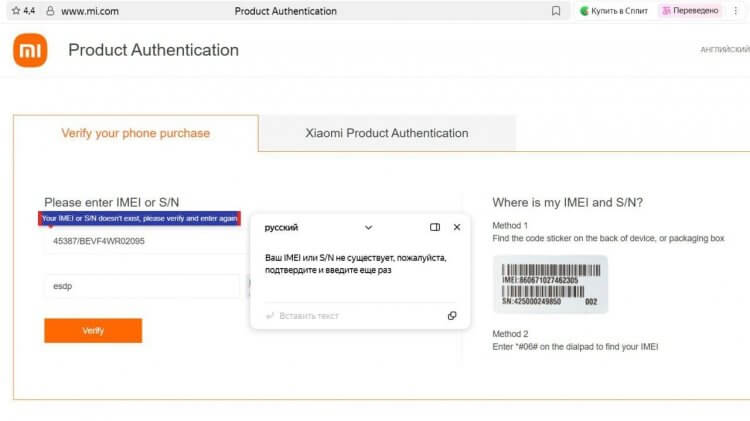Click the bookmark icon in address bar

point(556,11)
